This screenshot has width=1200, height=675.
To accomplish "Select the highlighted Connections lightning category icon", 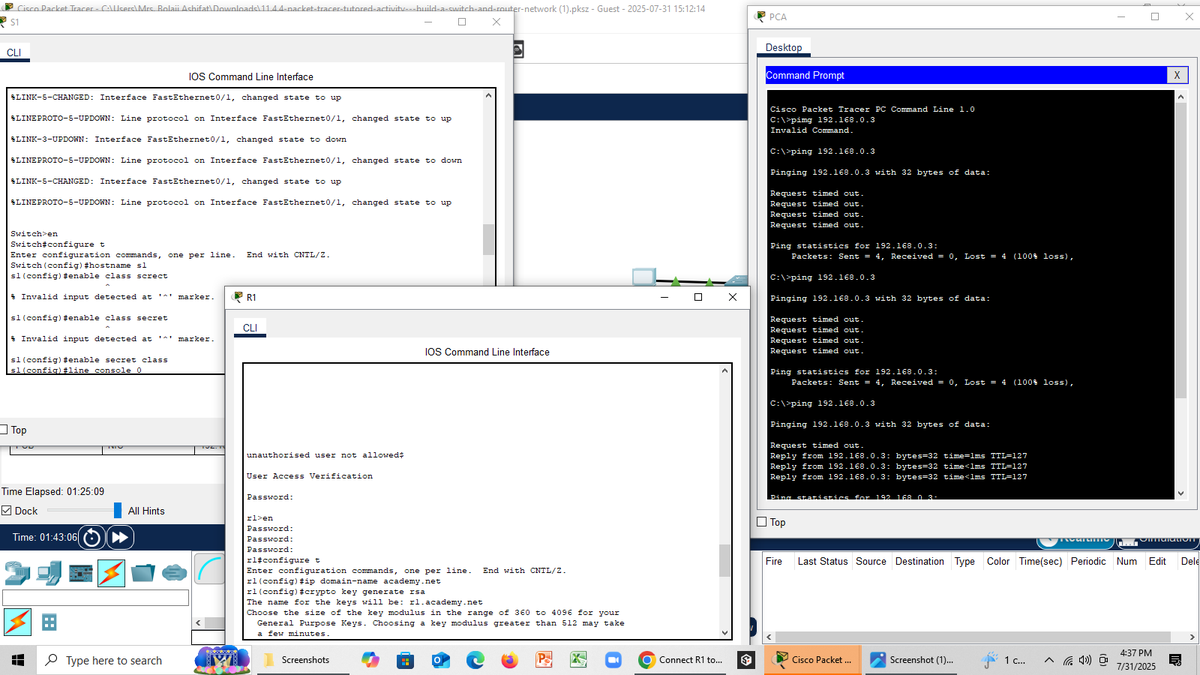I will pyautogui.click(x=111, y=573).
